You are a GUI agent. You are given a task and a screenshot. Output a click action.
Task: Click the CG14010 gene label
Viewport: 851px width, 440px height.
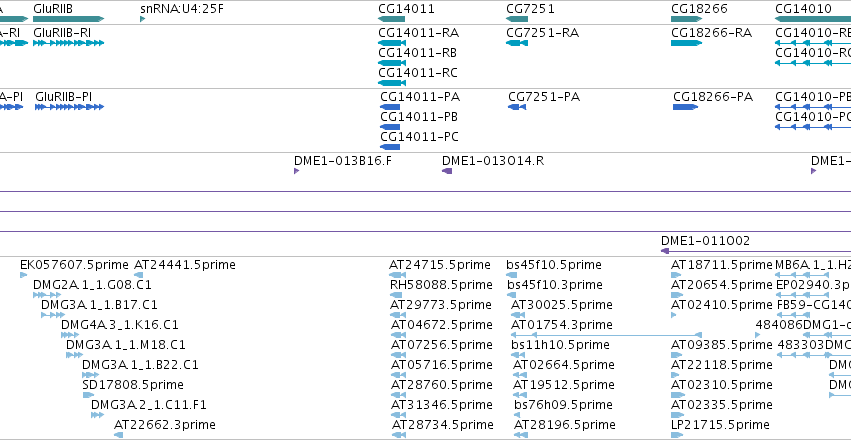tap(803, 9)
